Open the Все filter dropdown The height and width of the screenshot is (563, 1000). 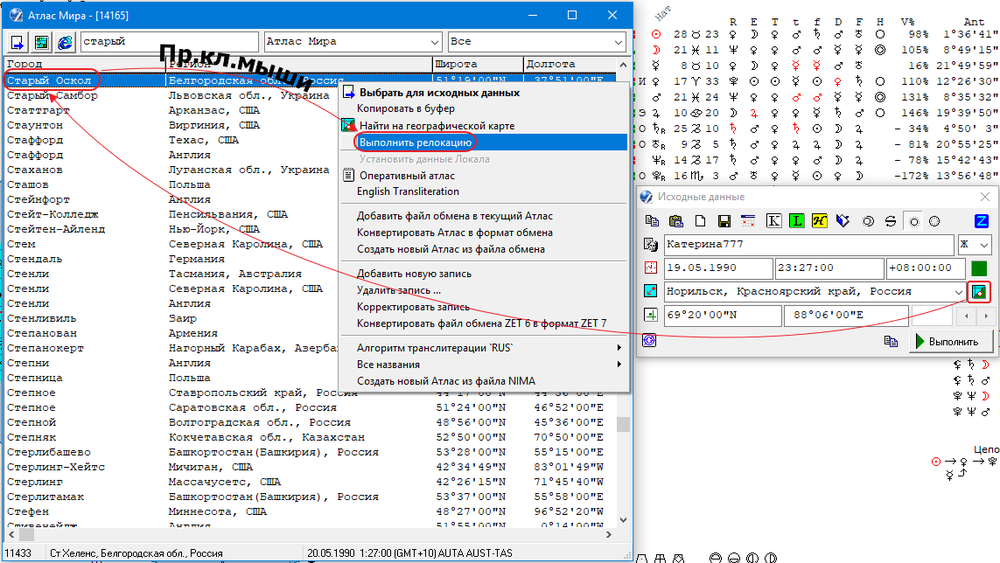pos(618,42)
